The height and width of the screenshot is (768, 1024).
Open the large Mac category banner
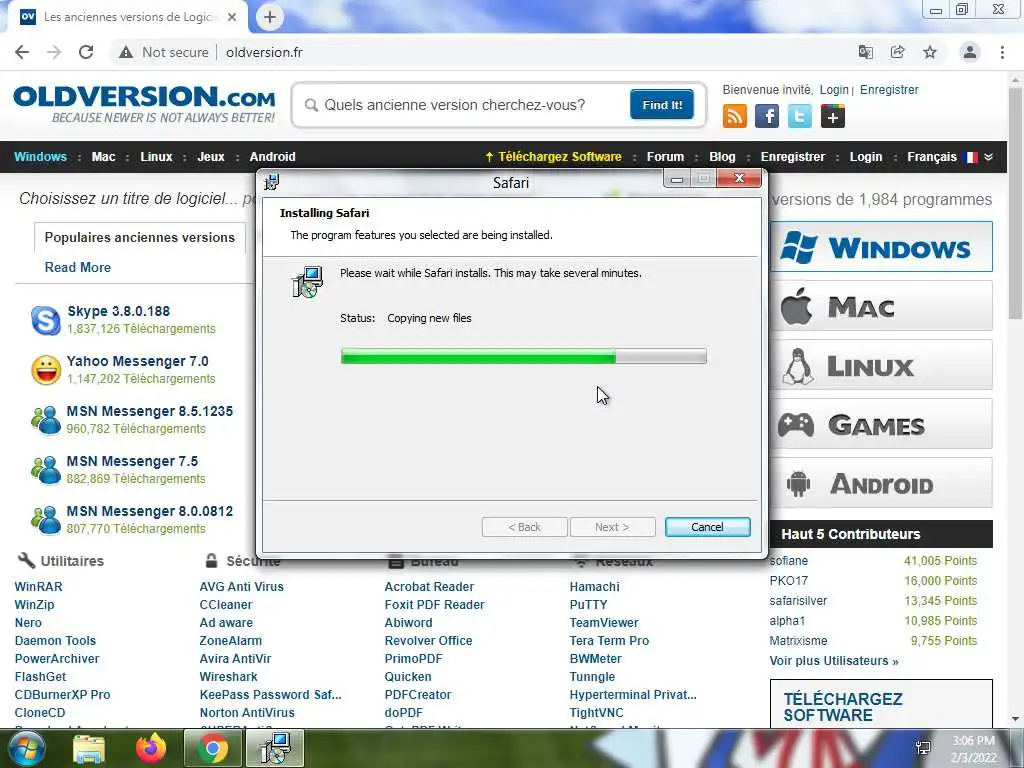tap(881, 306)
